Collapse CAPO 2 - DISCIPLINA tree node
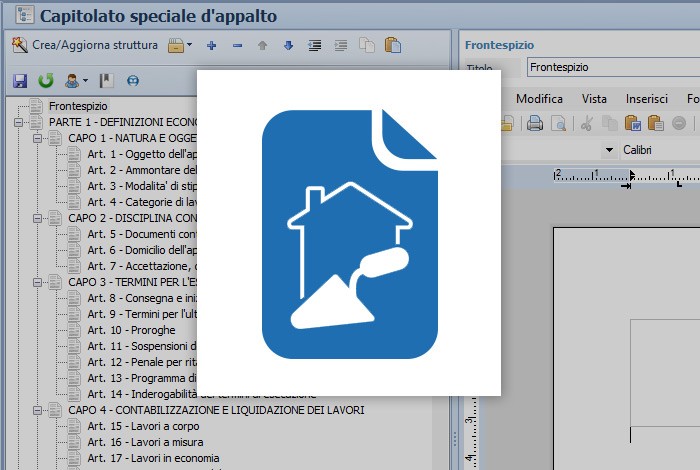The height and width of the screenshot is (470, 700). point(37,218)
